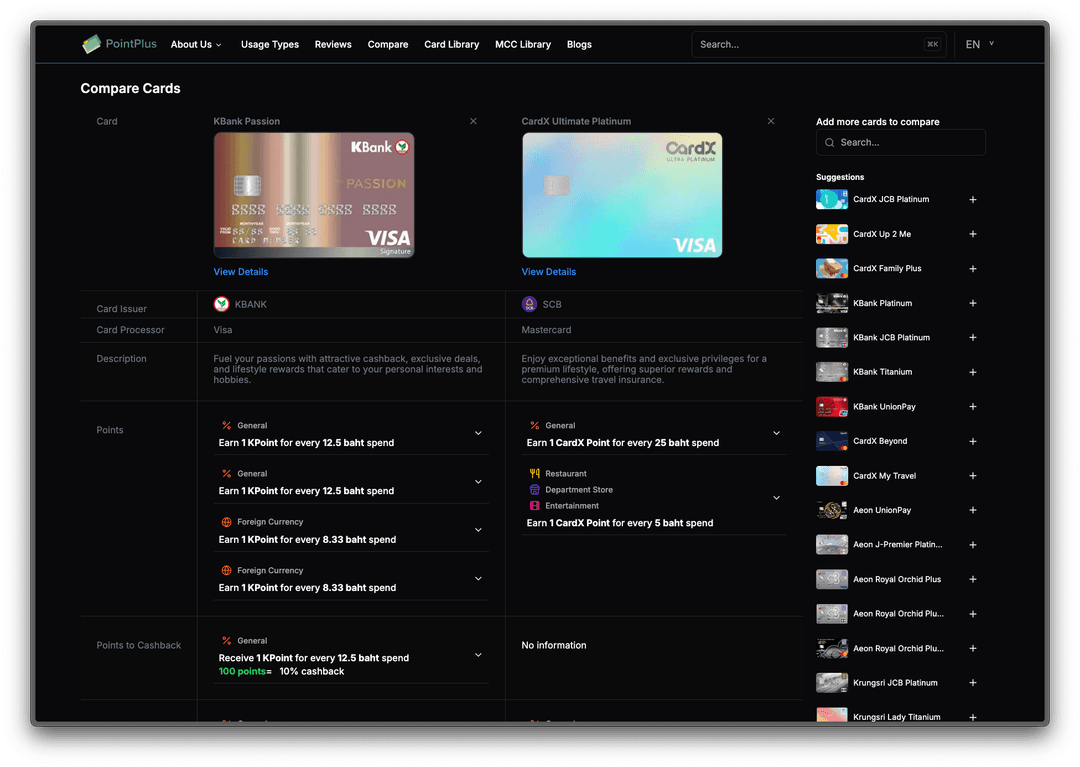1080x767 pixels.
Task: Click the KBank Passion card image
Action: 313,195
